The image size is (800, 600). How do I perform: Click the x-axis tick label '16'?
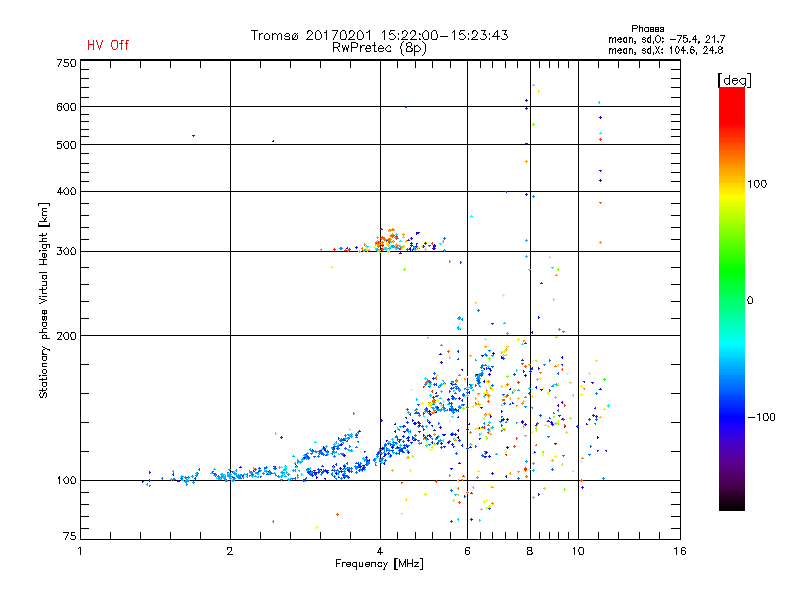(x=680, y=551)
